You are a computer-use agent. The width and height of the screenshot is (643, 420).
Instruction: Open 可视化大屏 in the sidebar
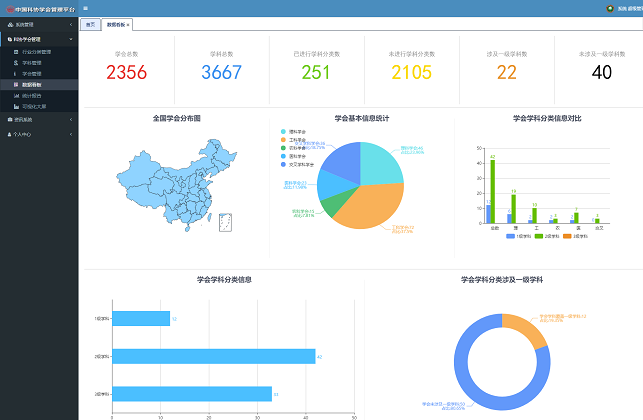[39, 107]
